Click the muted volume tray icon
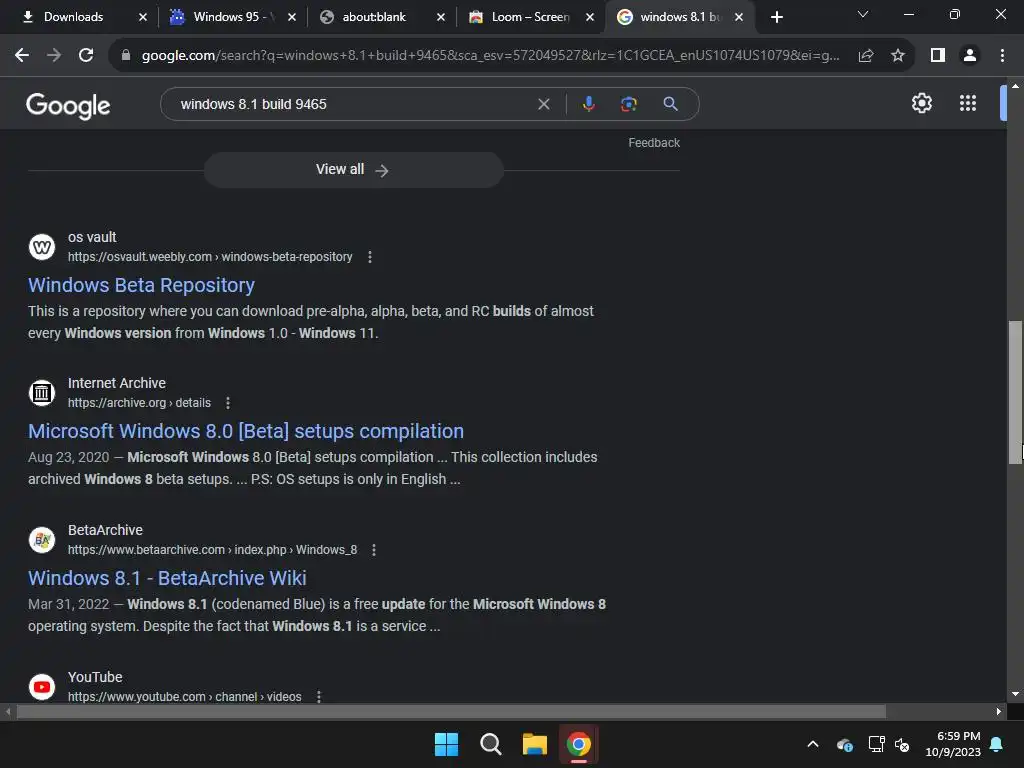The height and width of the screenshot is (768, 1024). (903, 744)
